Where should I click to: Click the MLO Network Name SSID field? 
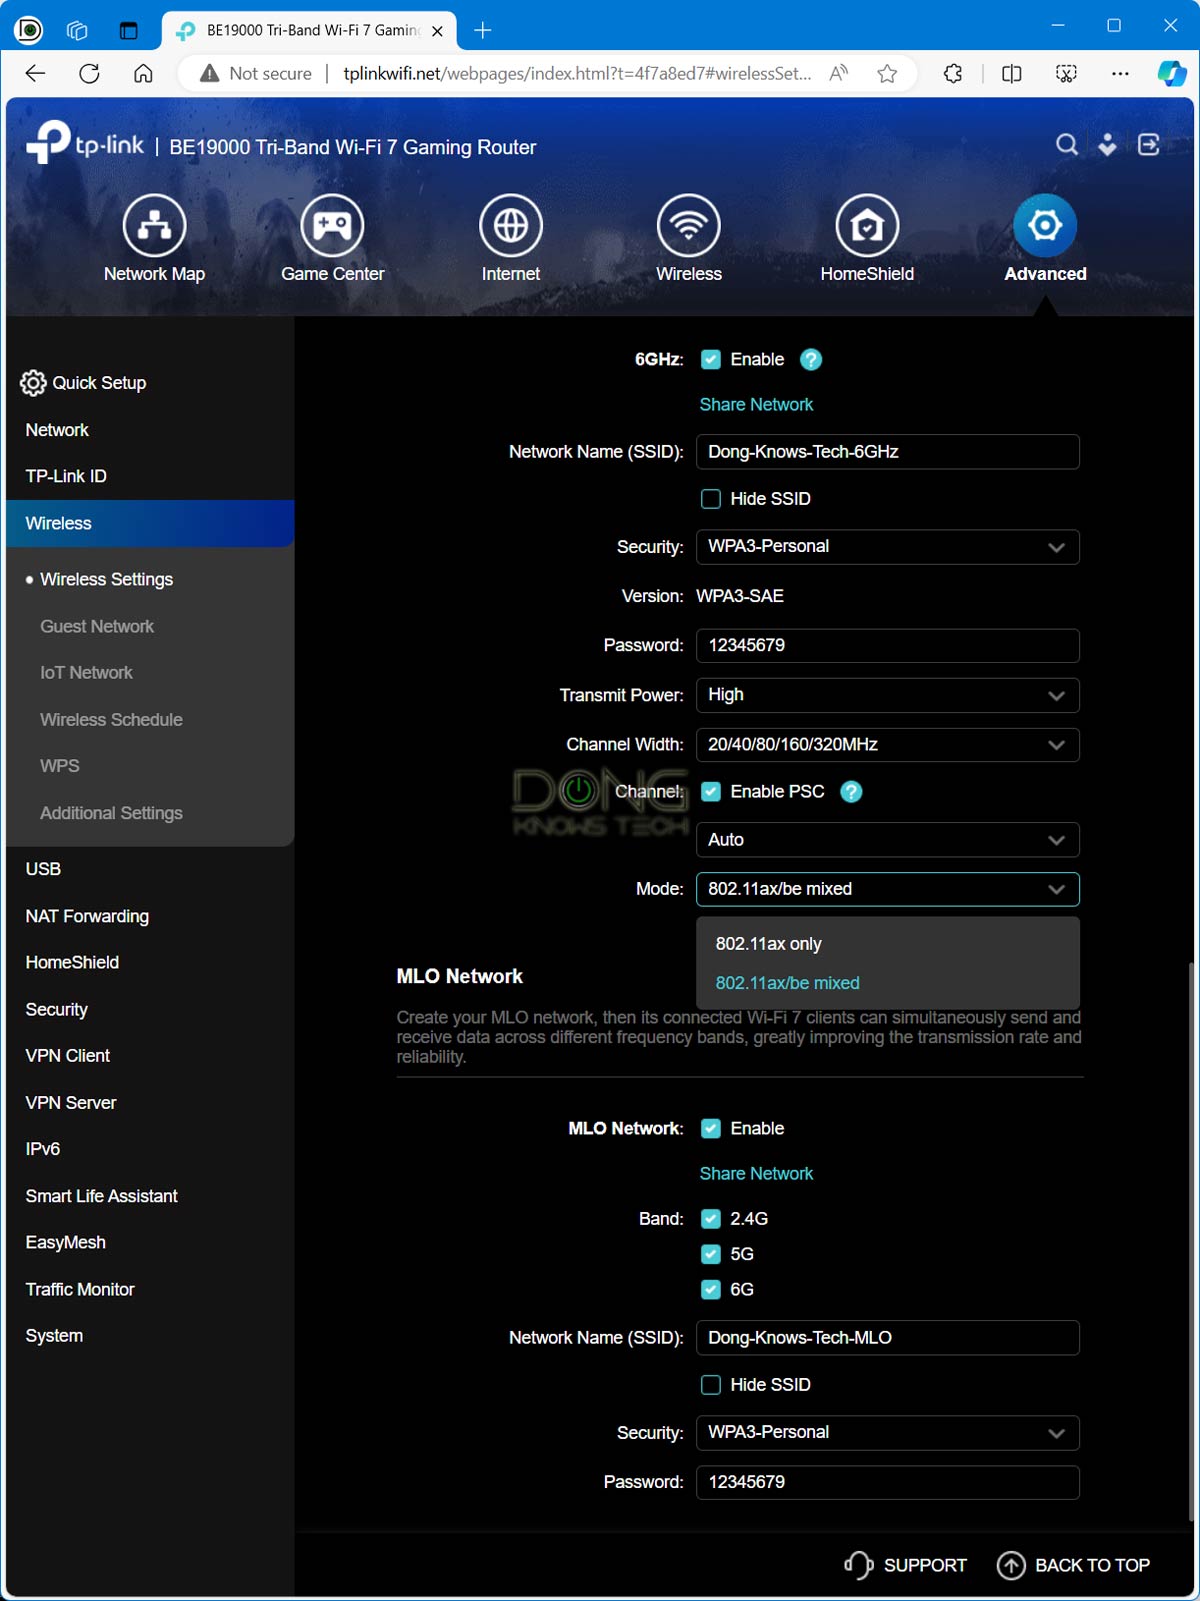(888, 1338)
